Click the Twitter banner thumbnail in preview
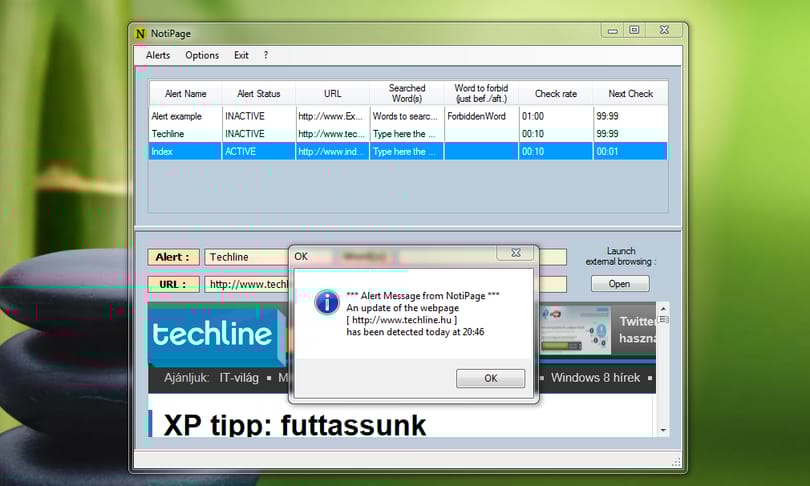Image resolution: width=810 pixels, height=486 pixels. click(x=575, y=330)
